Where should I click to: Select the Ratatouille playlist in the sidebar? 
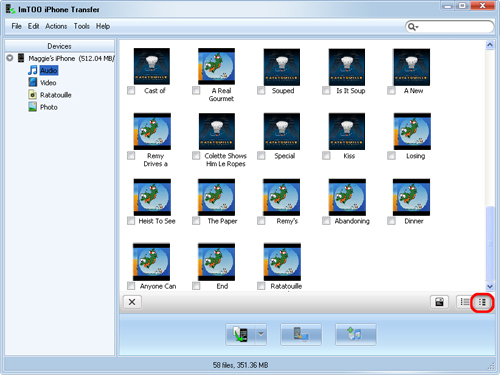55,95
